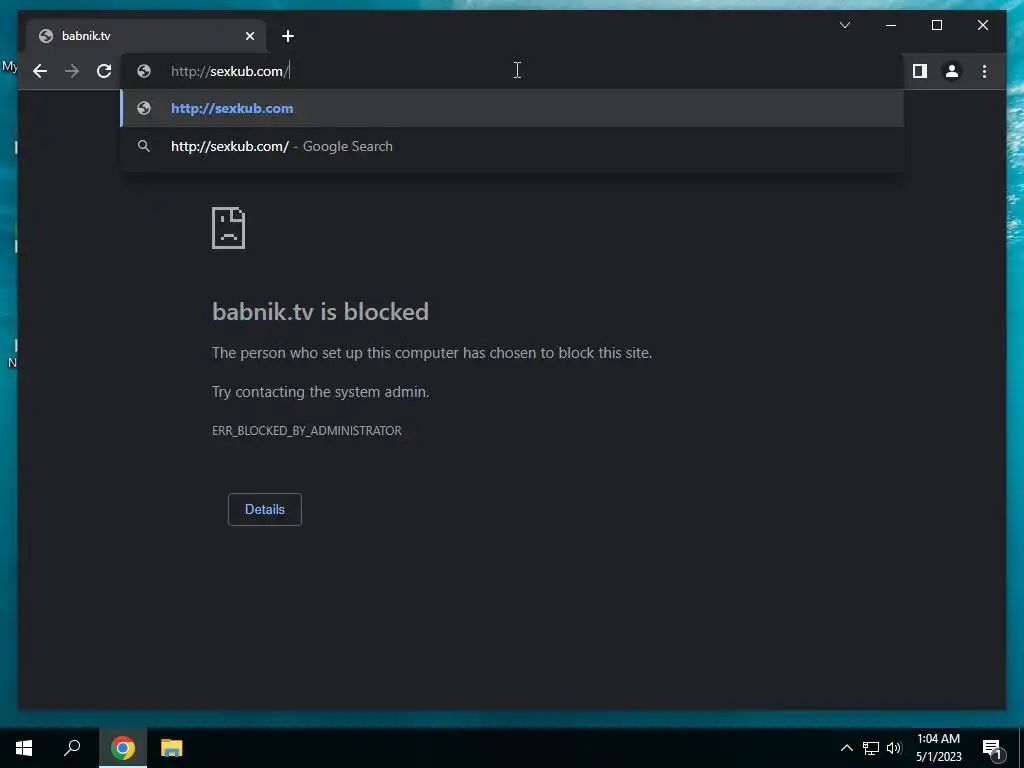Select the babnik.tv tab

point(146,36)
